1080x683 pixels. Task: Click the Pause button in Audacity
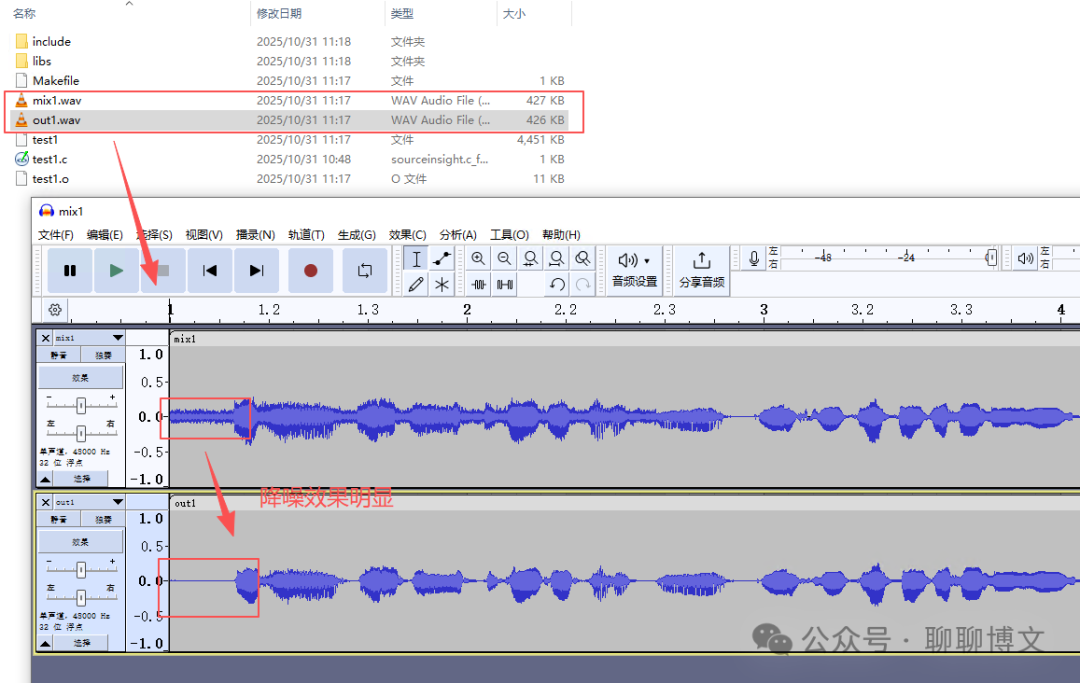pyautogui.click(x=70, y=271)
